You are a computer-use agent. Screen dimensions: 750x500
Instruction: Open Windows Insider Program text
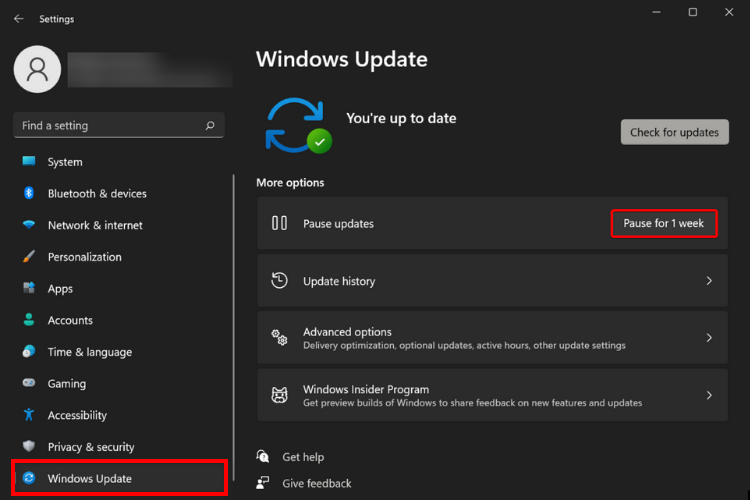(366, 389)
